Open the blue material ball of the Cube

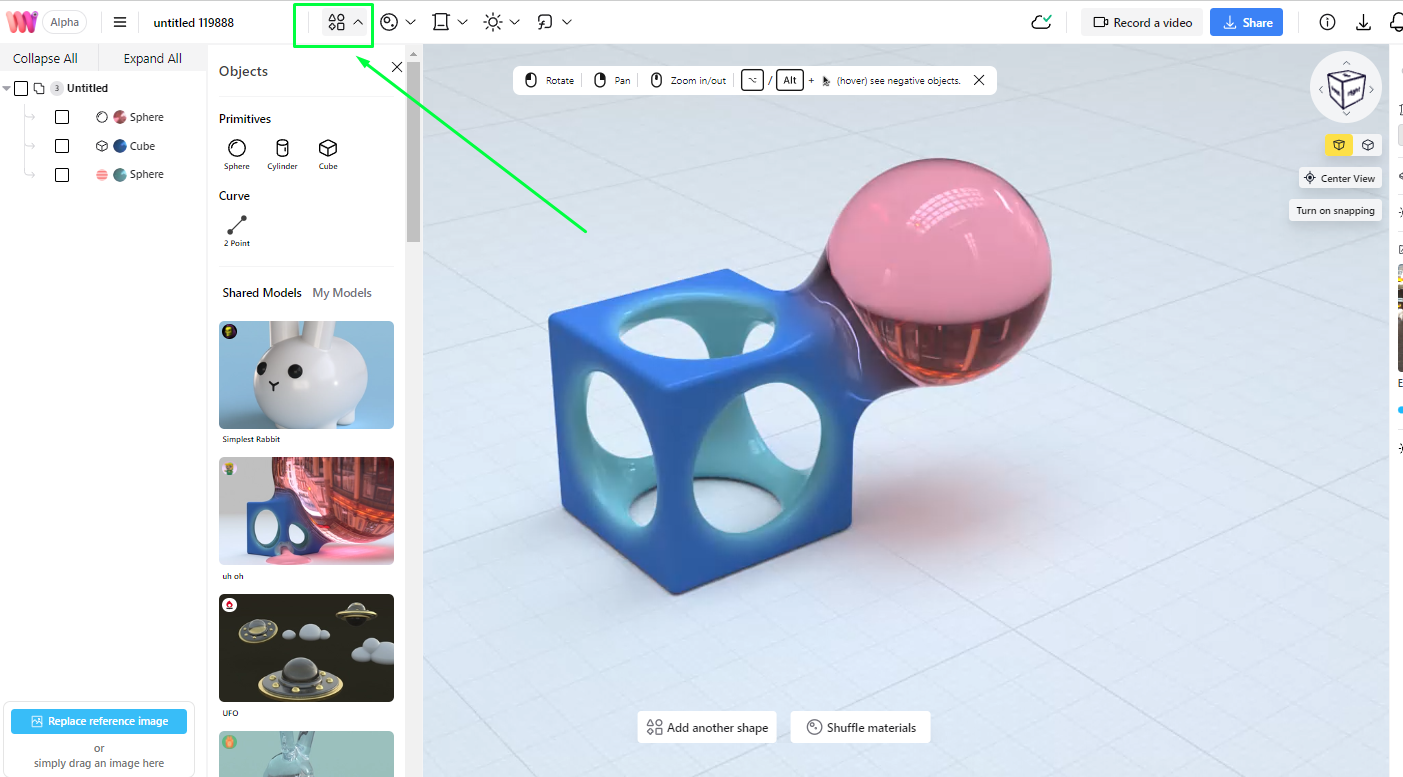click(x=120, y=146)
